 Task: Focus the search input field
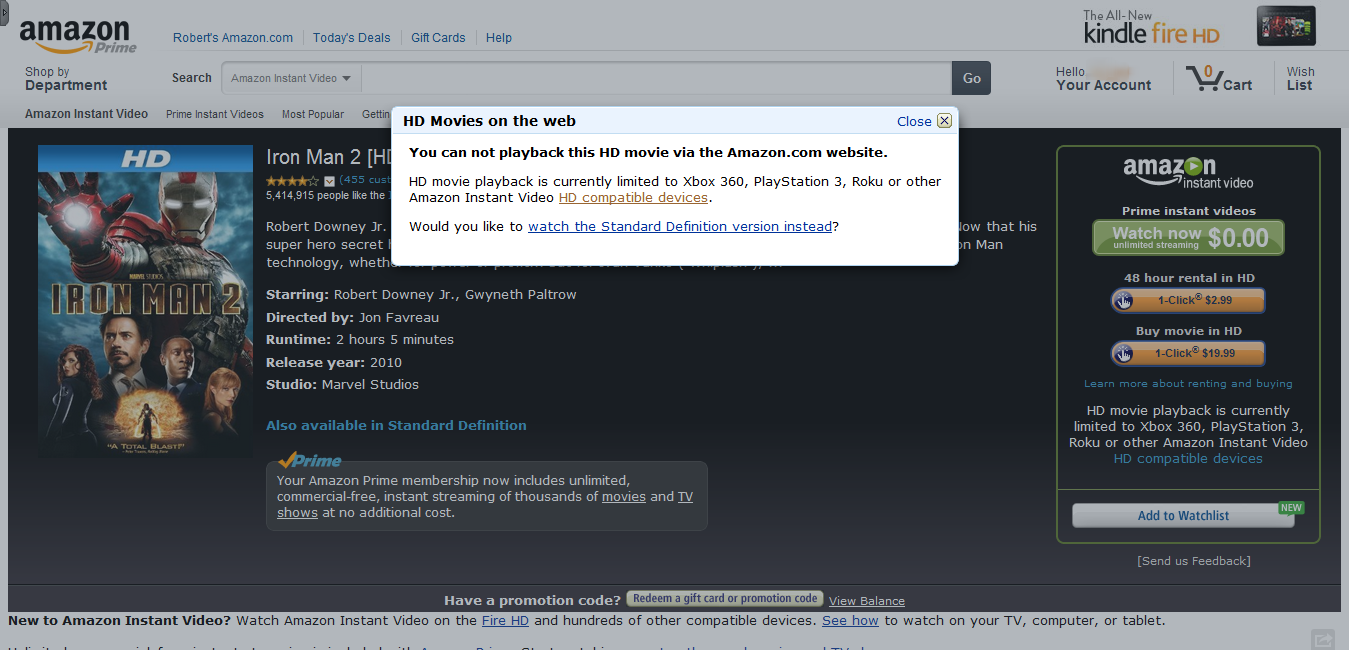click(656, 78)
